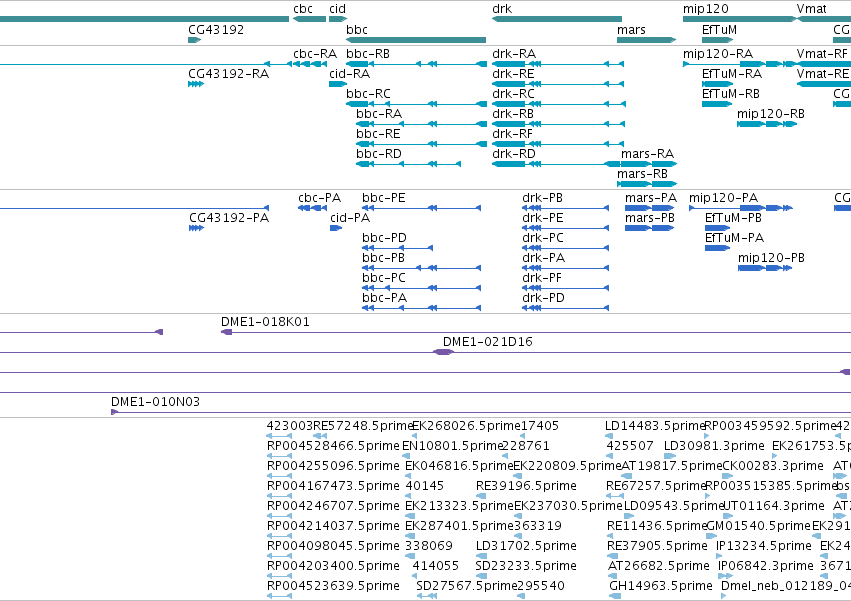Screen dimensions: 851x601
Task: Select EST label RE39196.5prime
Action: point(526,486)
